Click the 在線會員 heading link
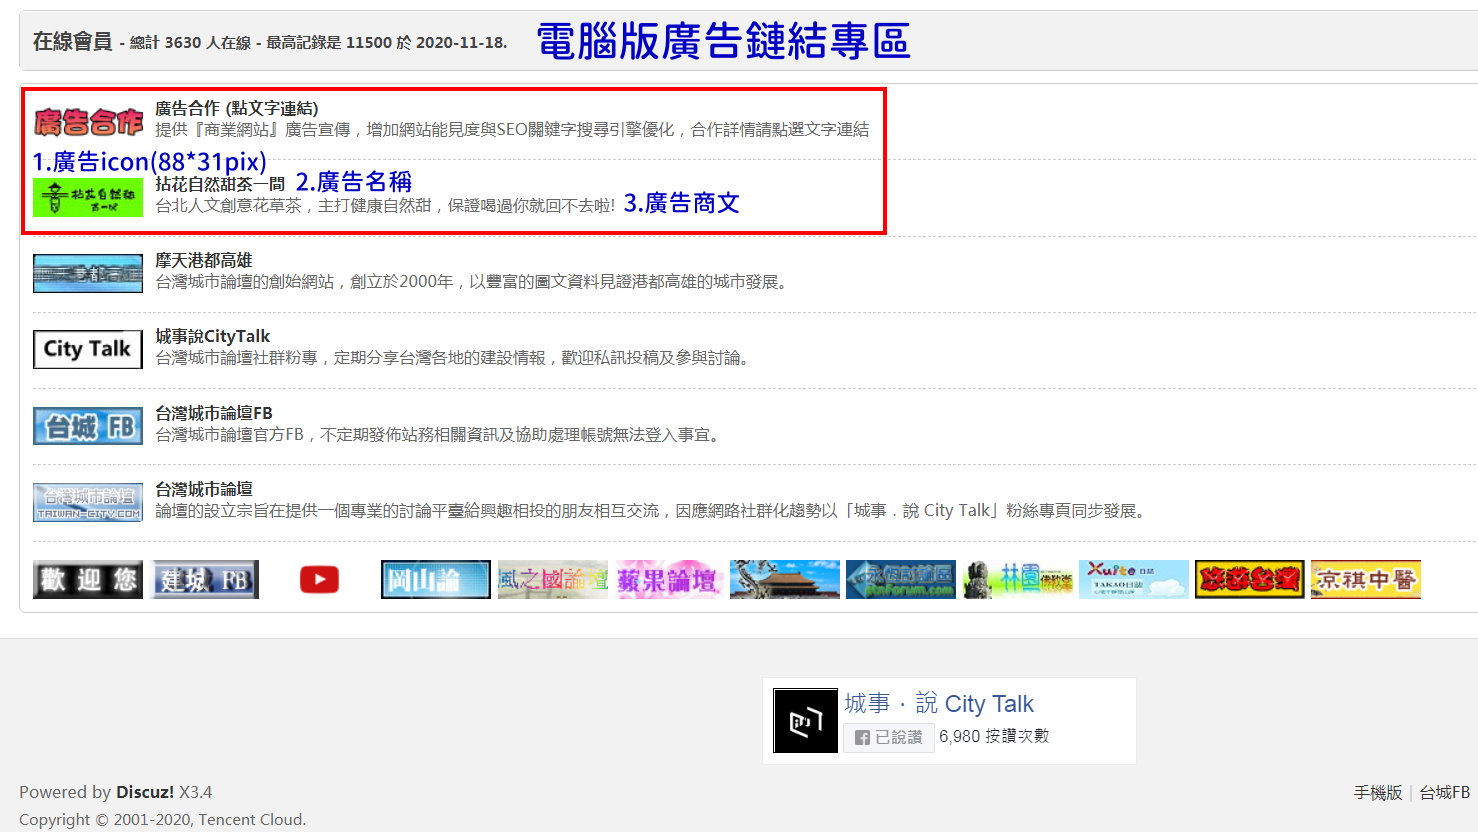 (x=73, y=41)
